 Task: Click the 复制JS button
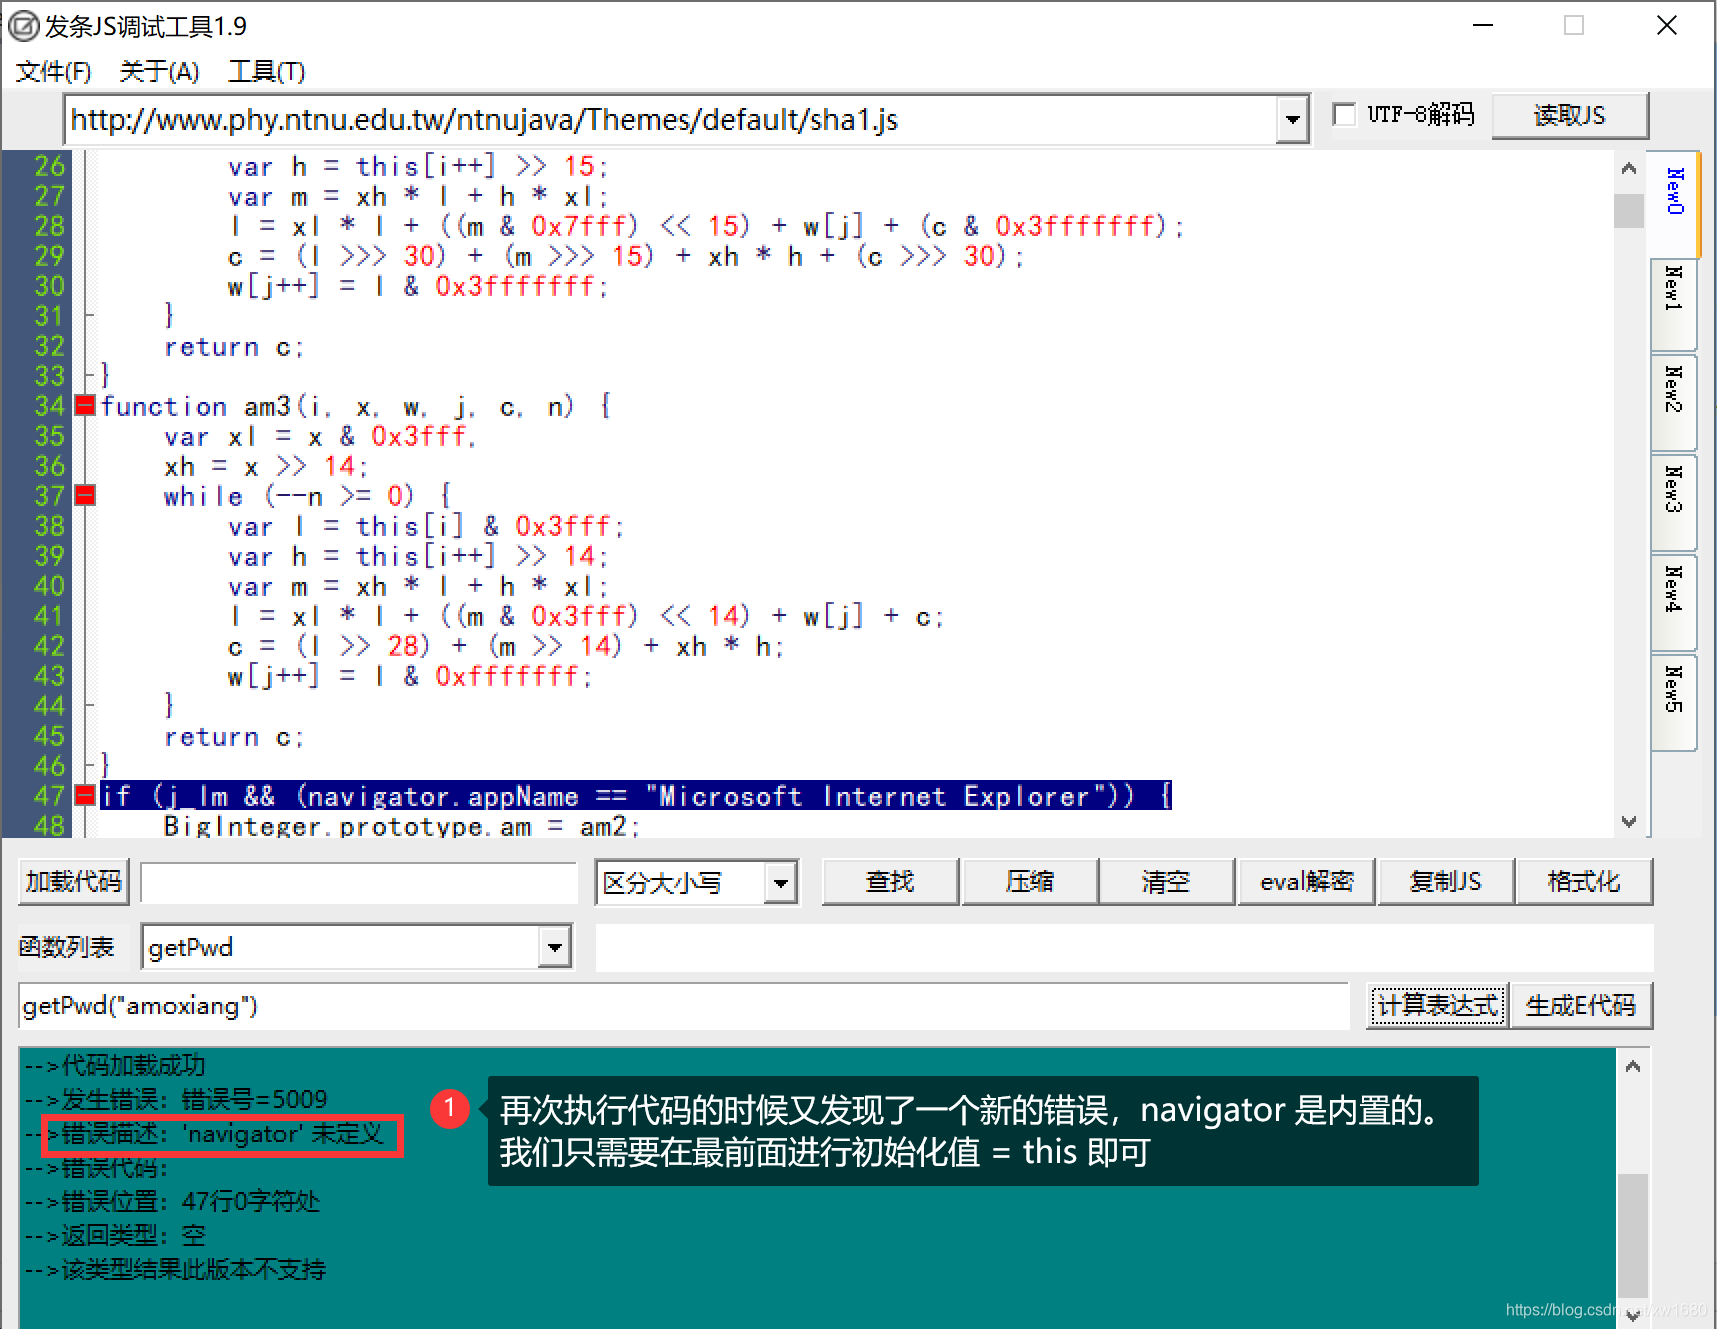[x=1445, y=882]
